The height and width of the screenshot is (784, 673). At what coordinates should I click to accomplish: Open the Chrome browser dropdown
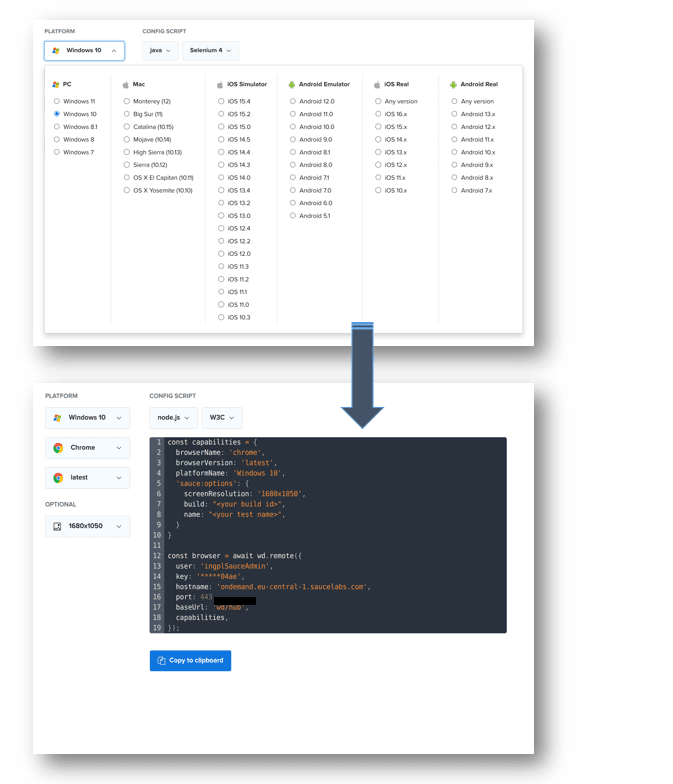(88, 448)
